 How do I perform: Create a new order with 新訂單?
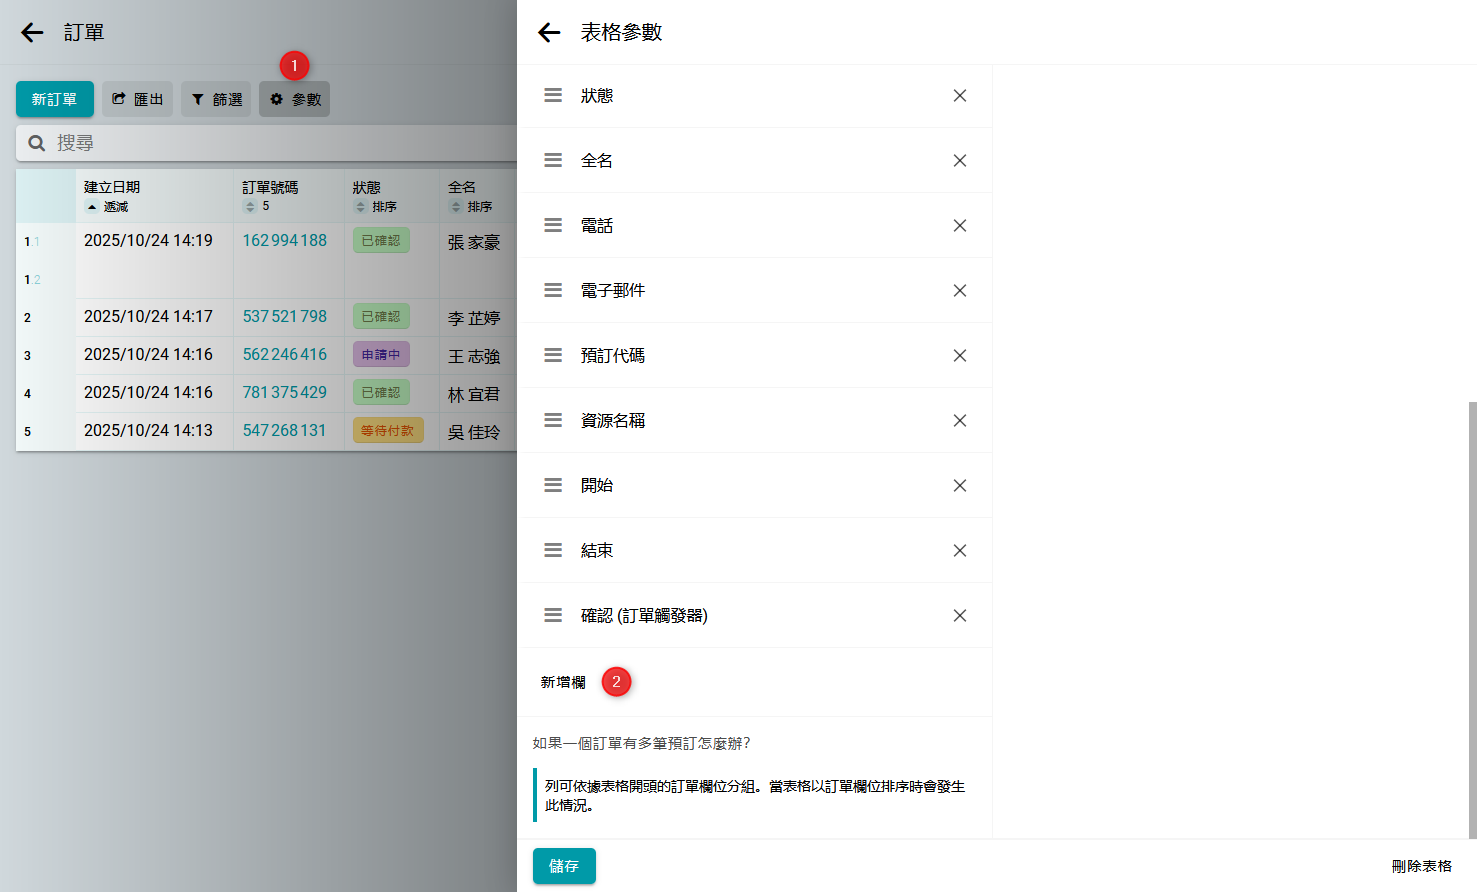(55, 99)
